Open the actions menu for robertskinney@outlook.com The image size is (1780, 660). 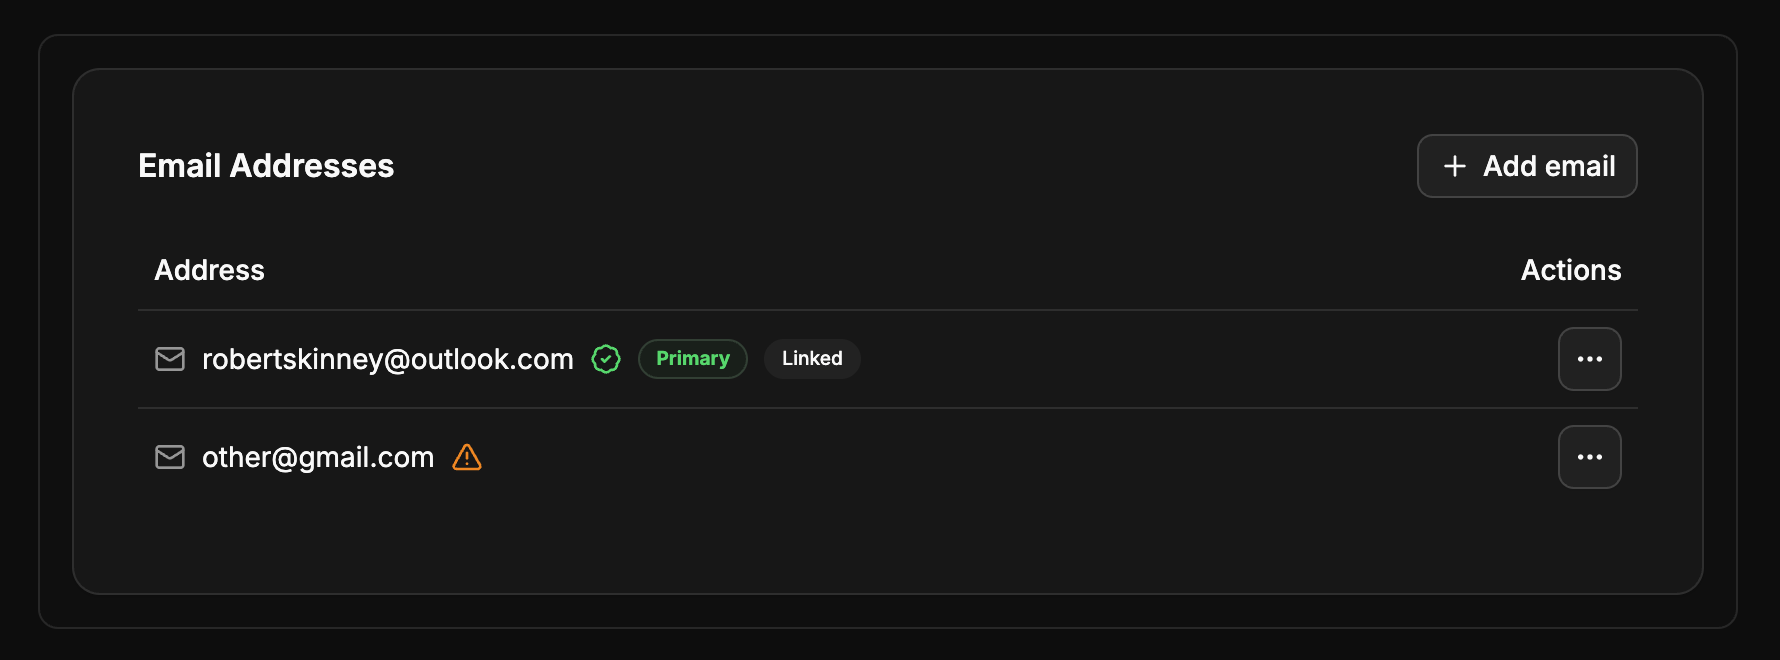click(x=1589, y=359)
